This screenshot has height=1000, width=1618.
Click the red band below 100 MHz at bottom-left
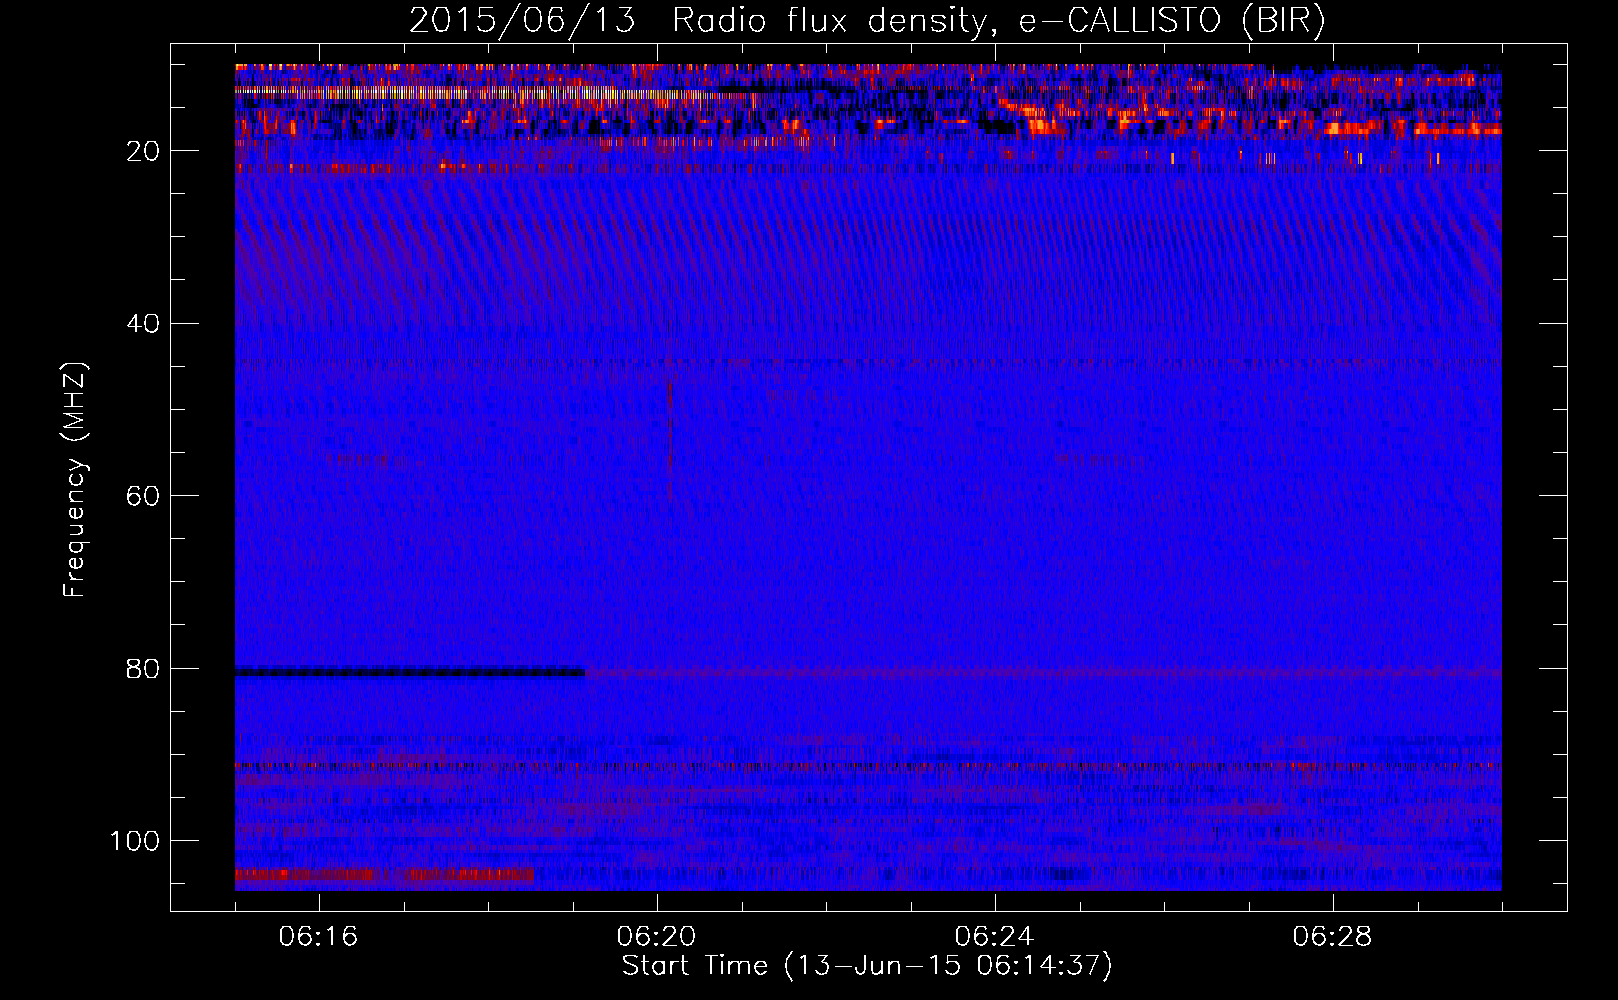(x=385, y=875)
